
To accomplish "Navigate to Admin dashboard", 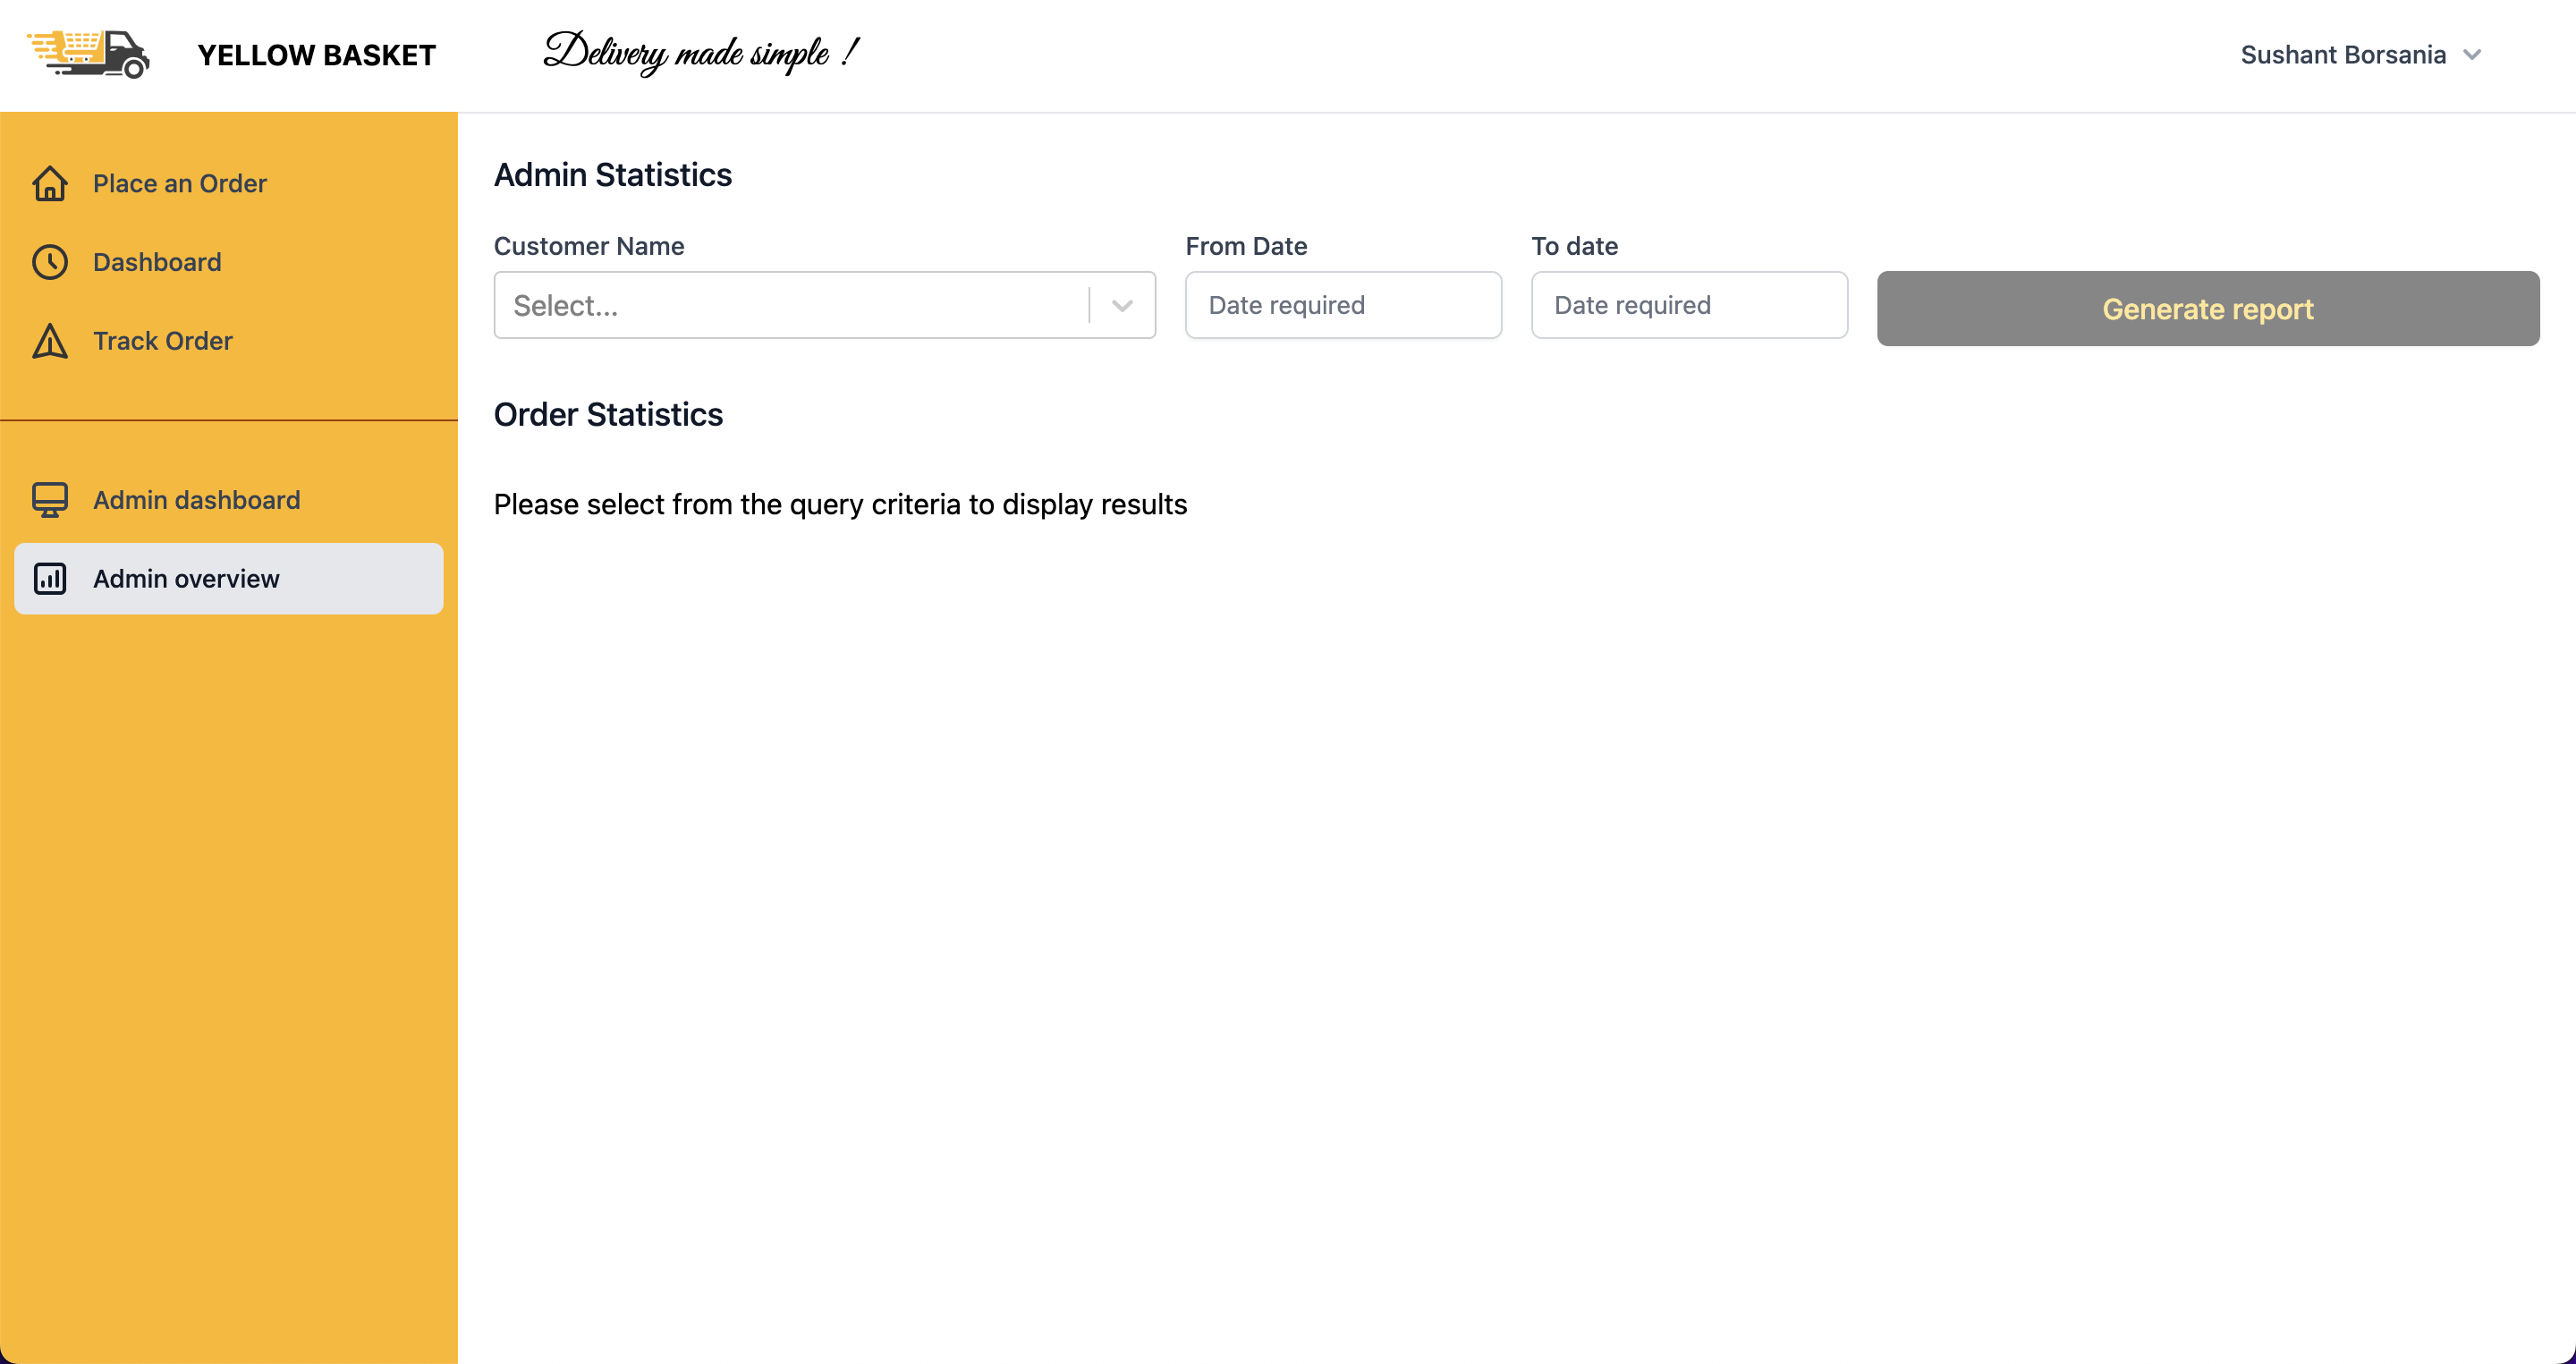I will (x=196, y=500).
